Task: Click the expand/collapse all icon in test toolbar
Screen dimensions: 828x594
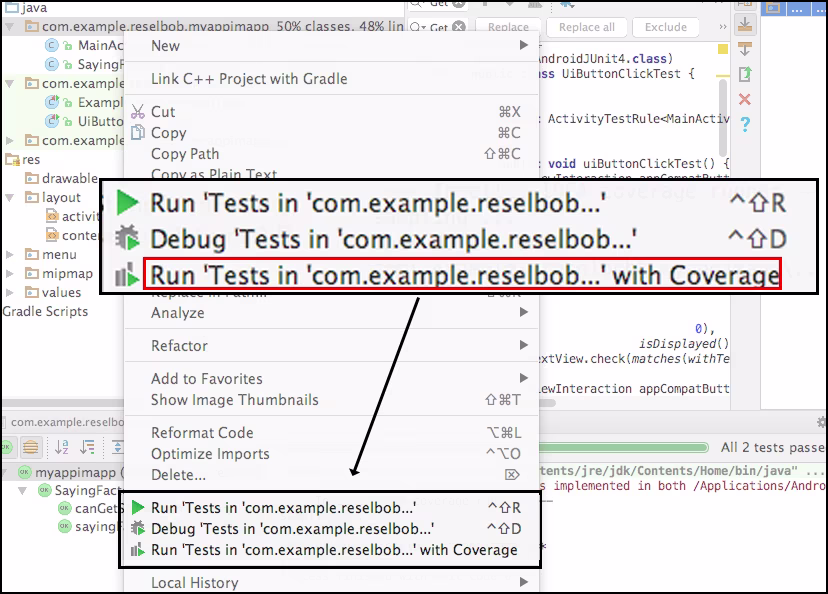Action: tap(117, 447)
